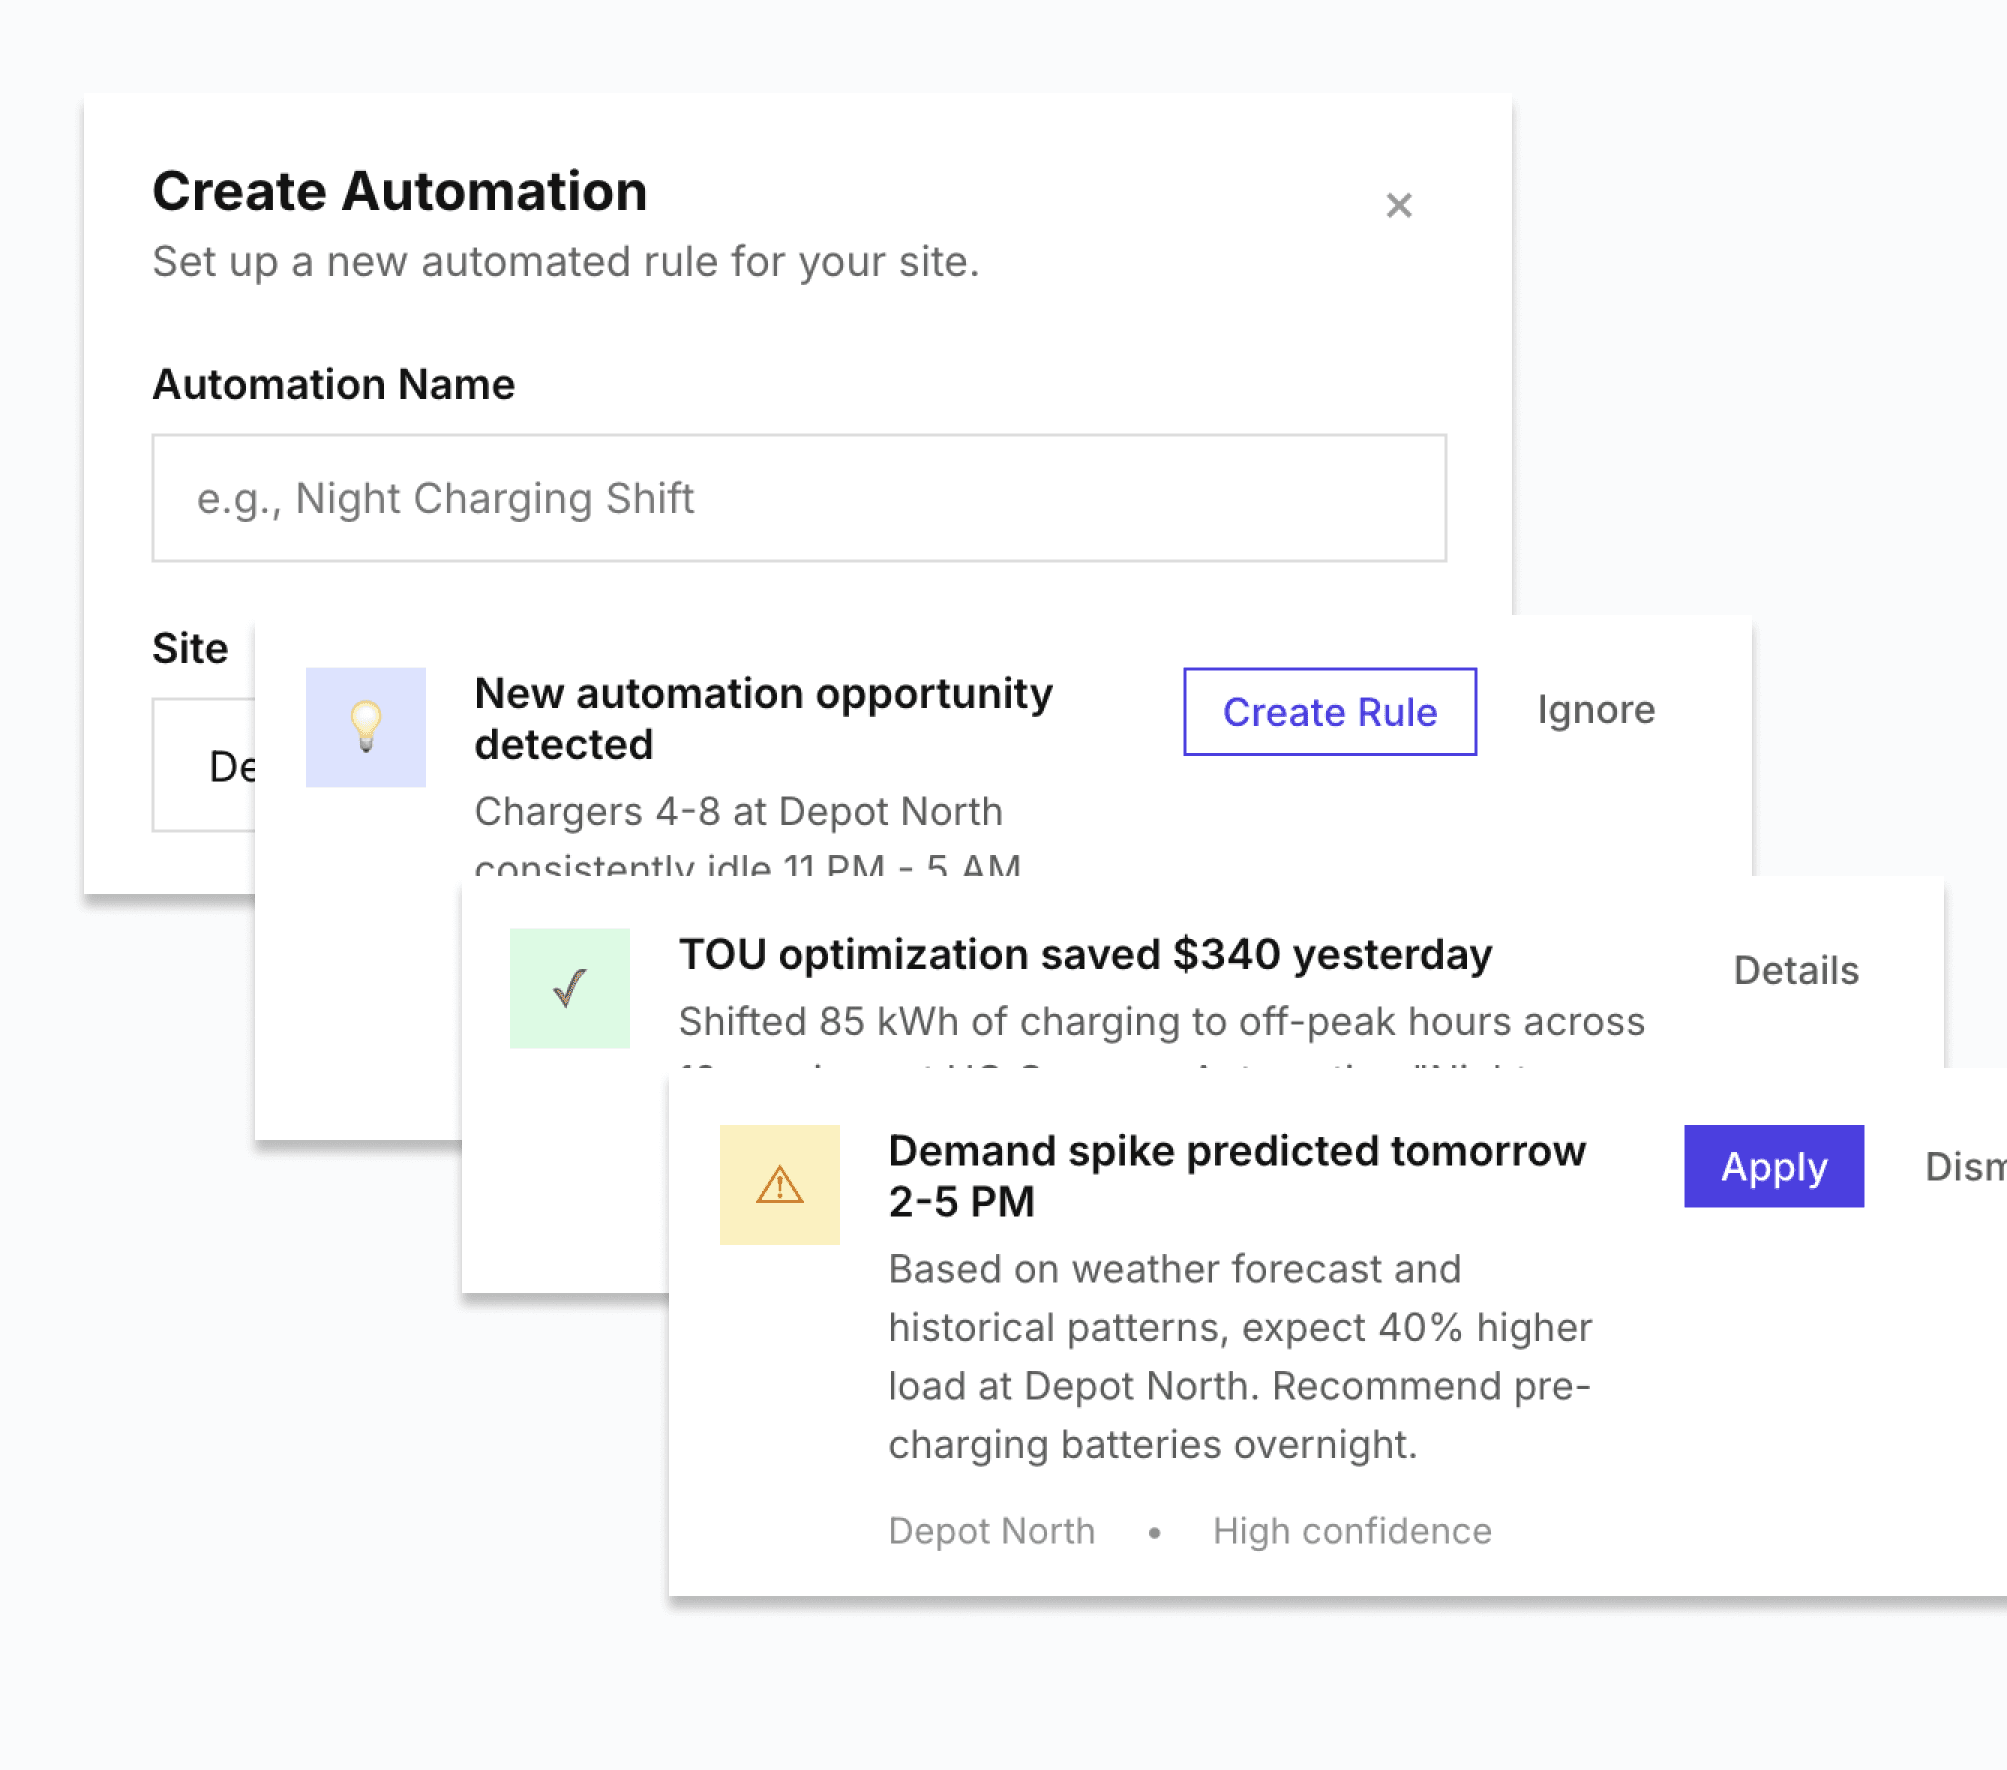
Task: Click the orange warning triangle icon
Action: pos(779,1185)
